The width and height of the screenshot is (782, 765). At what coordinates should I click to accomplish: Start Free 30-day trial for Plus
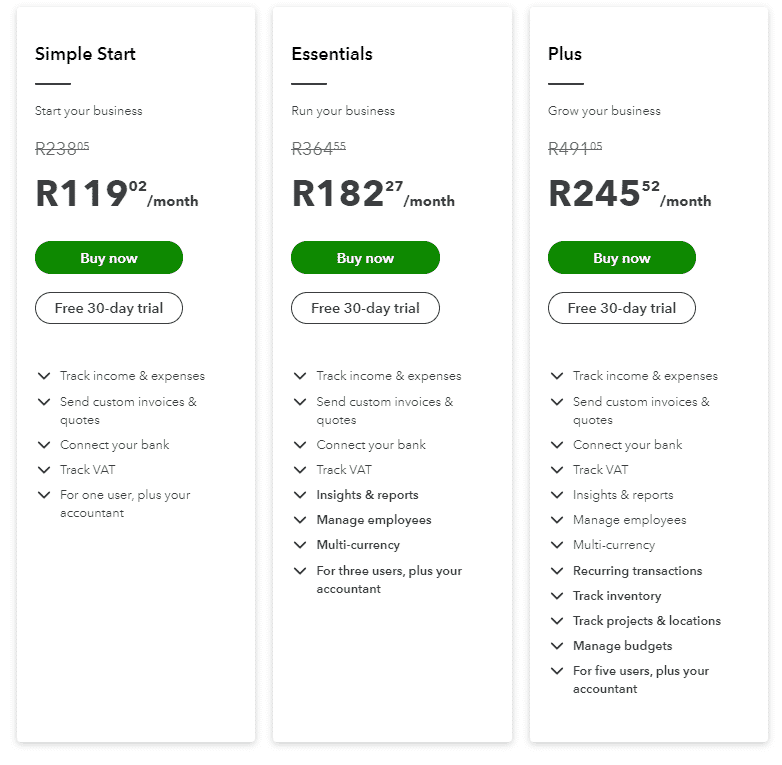coord(622,308)
